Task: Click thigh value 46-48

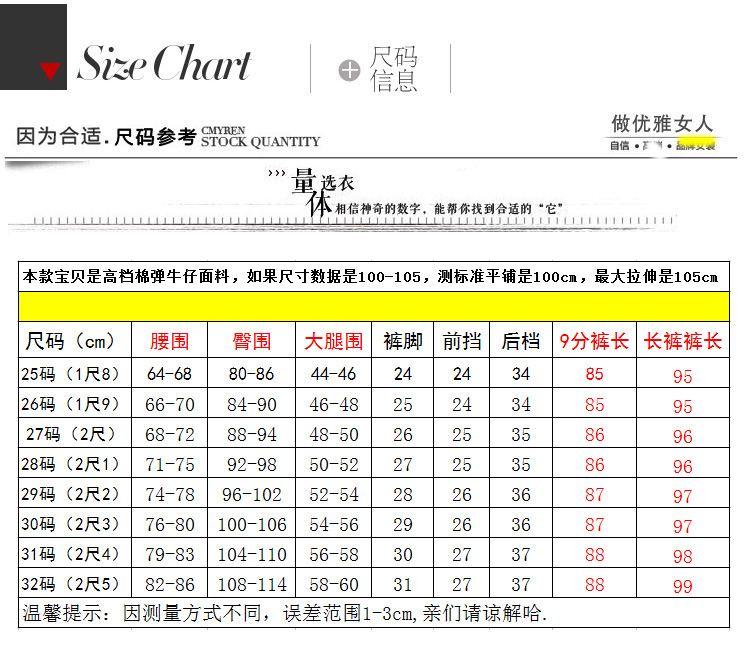Action: pyautogui.click(x=334, y=405)
